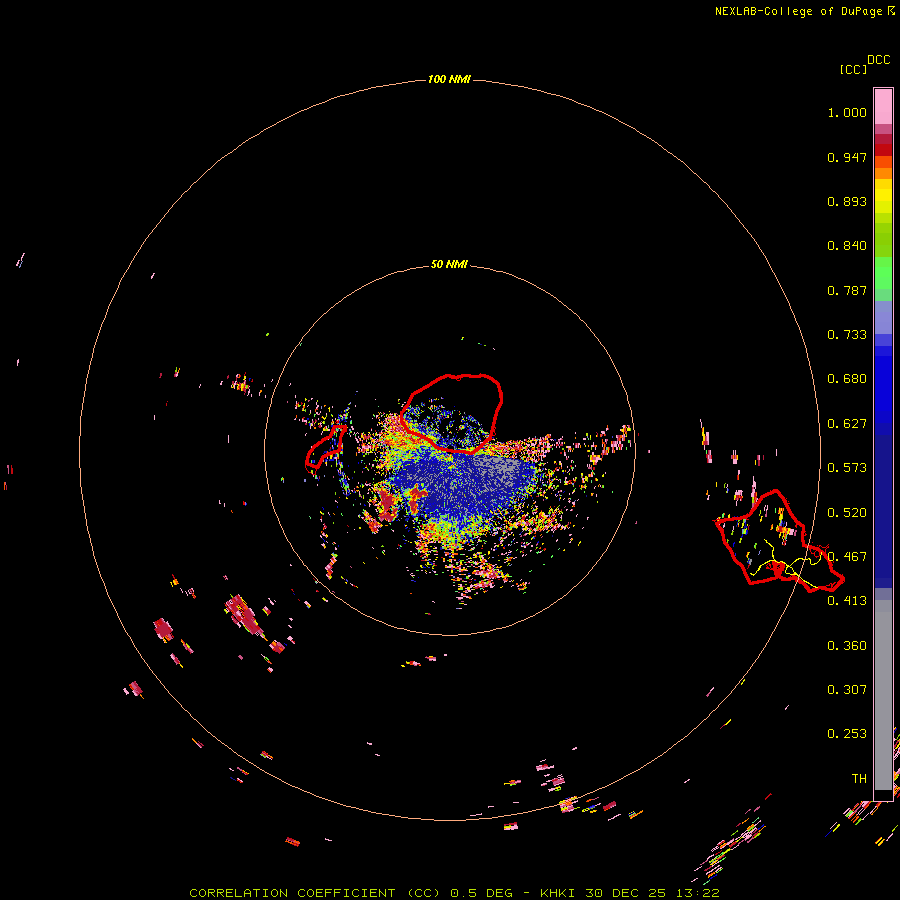This screenshot has width=900, height=900.
Task: Click the pink segment at the top of the color bar
Action: pyautogui.click(x=883, y=107)
